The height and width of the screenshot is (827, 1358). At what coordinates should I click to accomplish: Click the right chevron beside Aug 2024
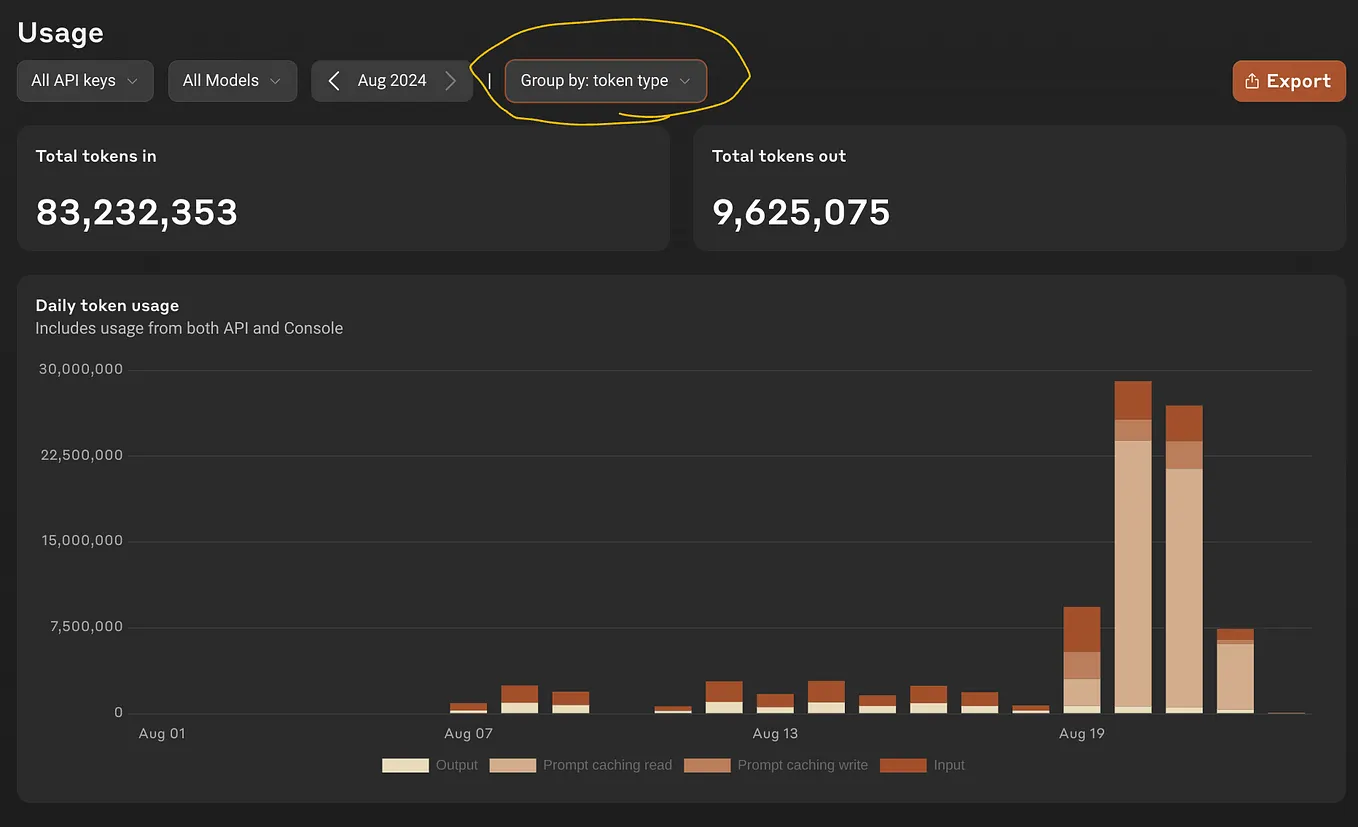451,80
